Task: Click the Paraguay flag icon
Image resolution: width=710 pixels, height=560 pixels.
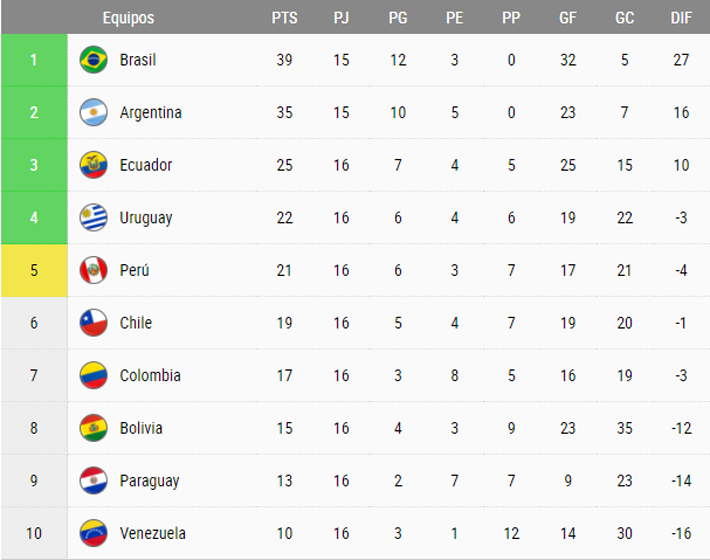Action: 93,480
